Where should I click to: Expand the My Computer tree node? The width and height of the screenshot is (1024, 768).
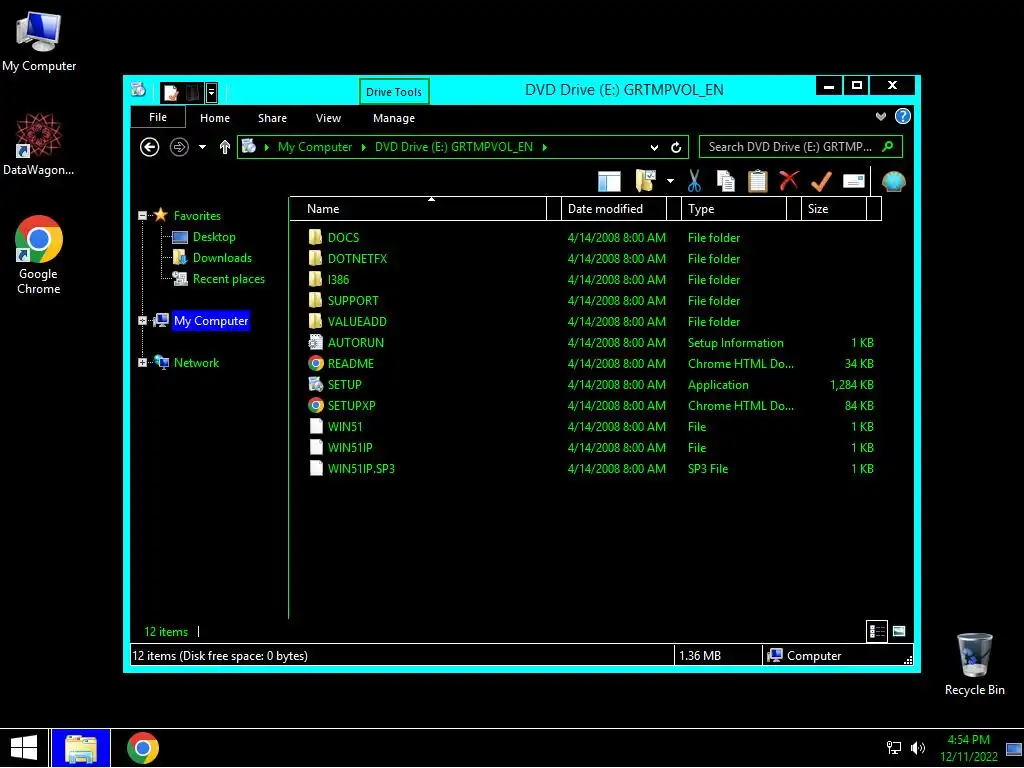point(142,321)
